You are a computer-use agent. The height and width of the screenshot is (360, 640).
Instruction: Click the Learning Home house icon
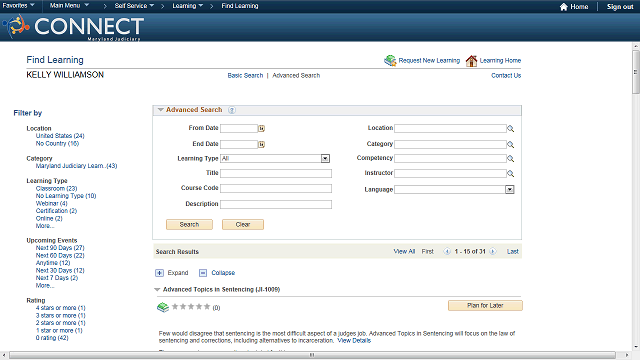click(x=471, y=61)
